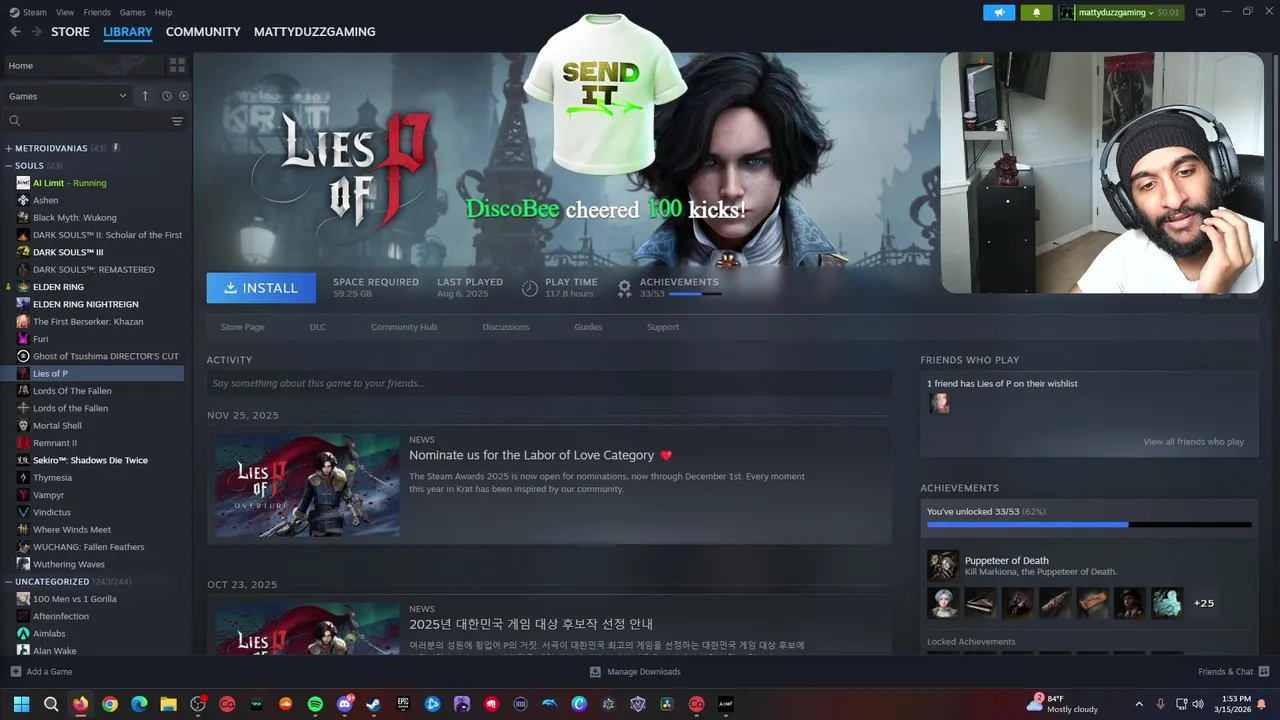Open the Store Page link
This screenshot has height=720, width=1280.
243,327
